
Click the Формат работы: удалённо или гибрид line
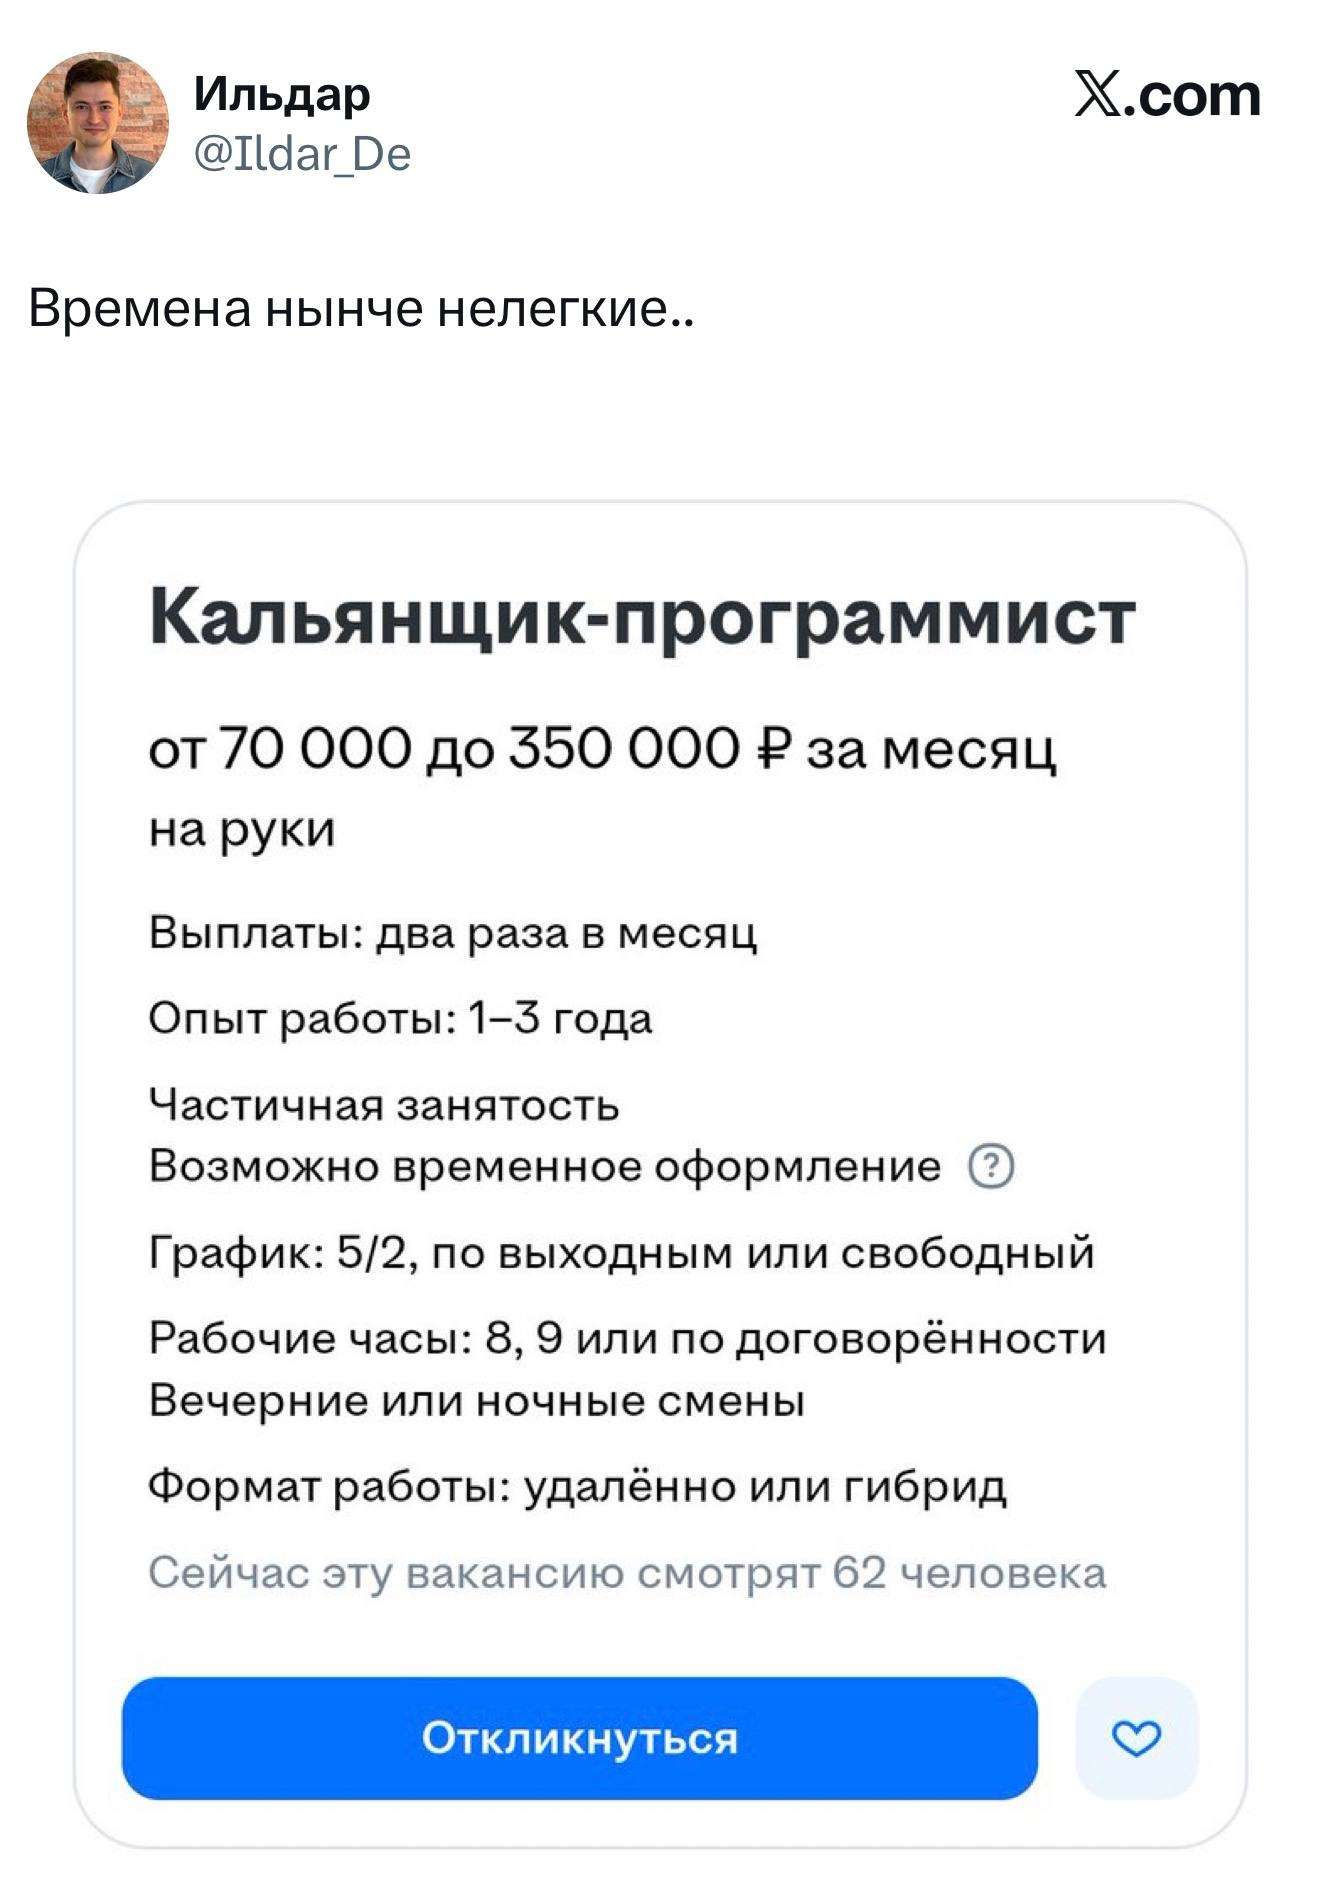(x=577, y=1487)
